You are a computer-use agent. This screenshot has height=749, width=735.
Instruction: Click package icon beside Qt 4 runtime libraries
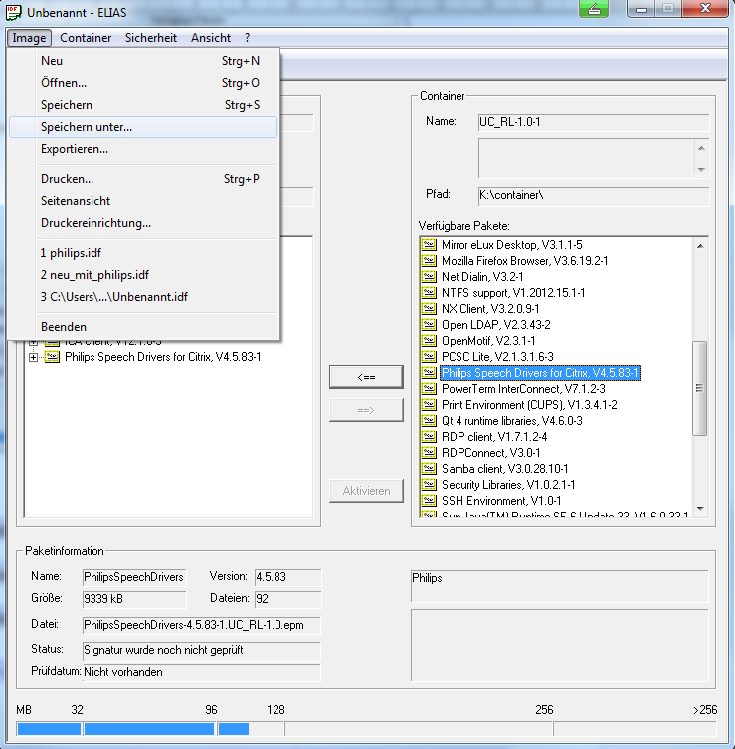click(x=429, y=421)
